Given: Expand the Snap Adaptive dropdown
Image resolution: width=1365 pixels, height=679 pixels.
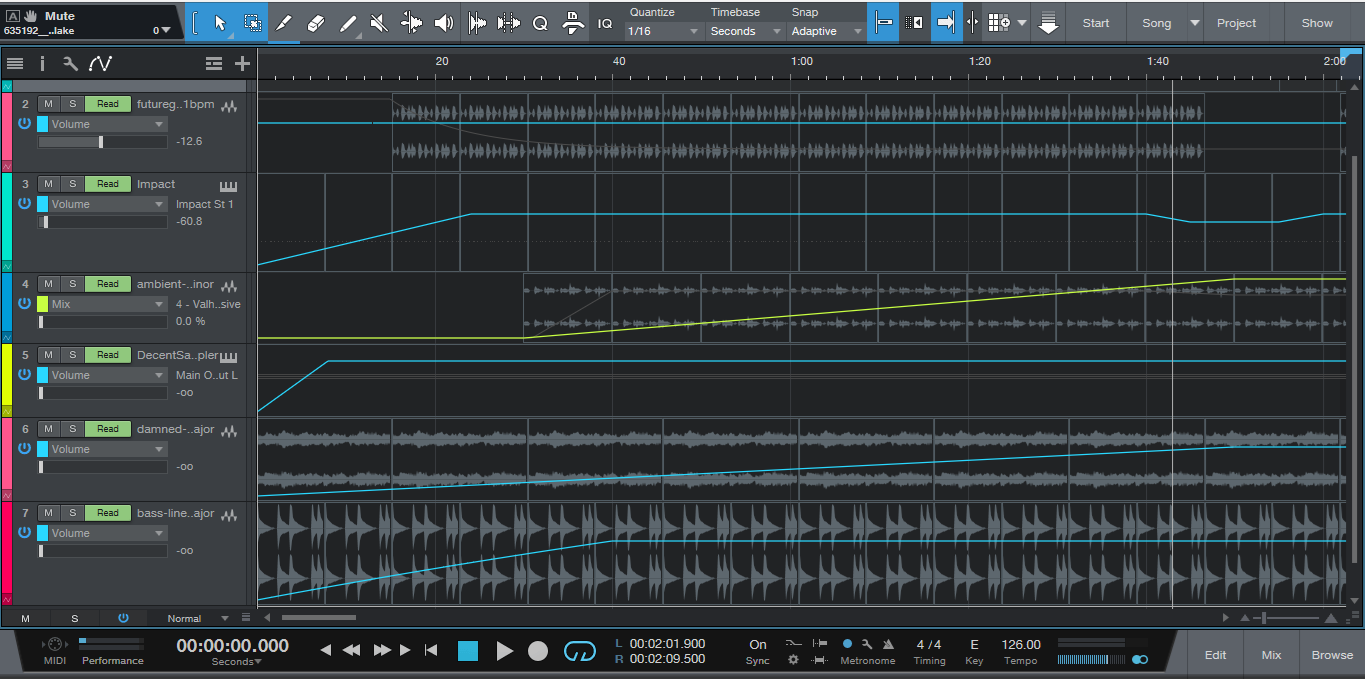Looking at the screenshot, I should tap(826, 32).
